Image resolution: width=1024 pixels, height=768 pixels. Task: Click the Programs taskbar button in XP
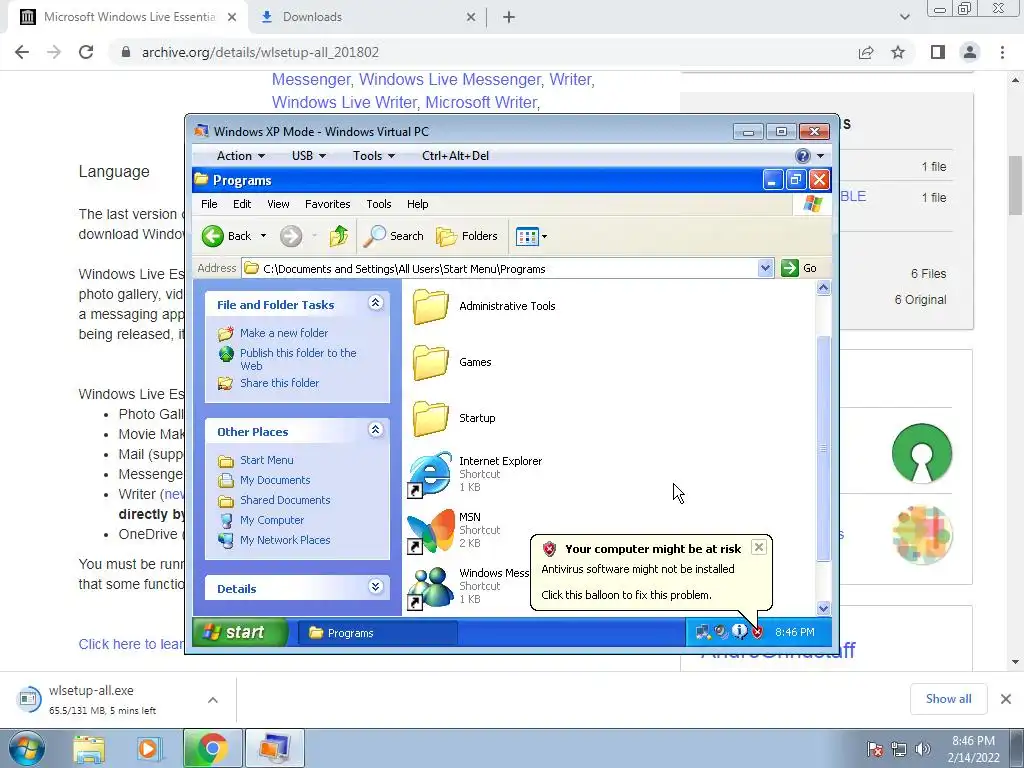[377, 633]
